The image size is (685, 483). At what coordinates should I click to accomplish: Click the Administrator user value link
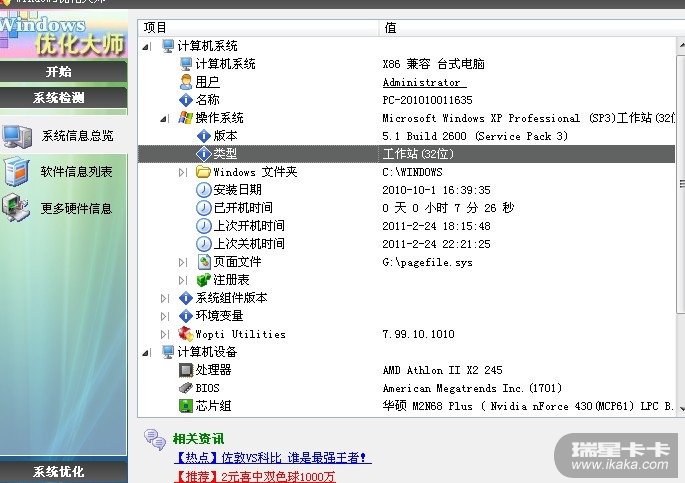[x=424, y=82]
